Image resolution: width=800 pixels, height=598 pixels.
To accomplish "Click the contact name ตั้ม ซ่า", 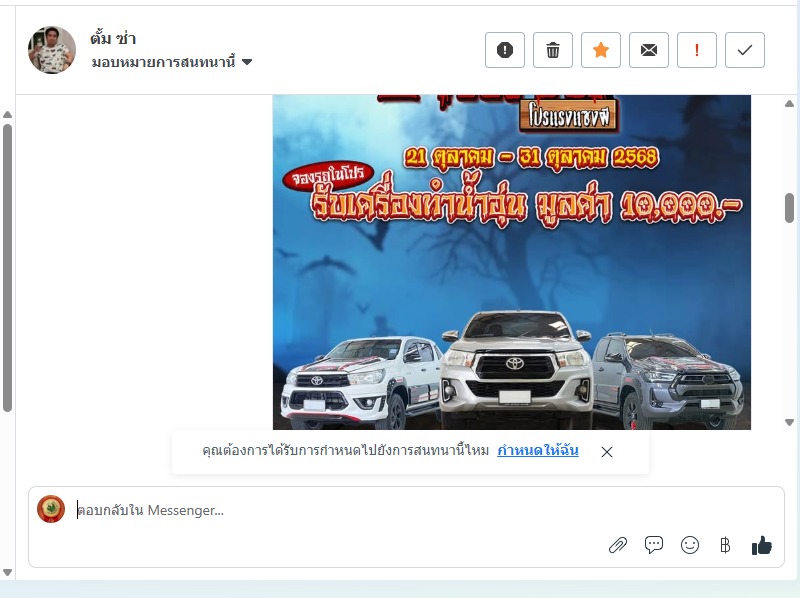I will [113, 38].
